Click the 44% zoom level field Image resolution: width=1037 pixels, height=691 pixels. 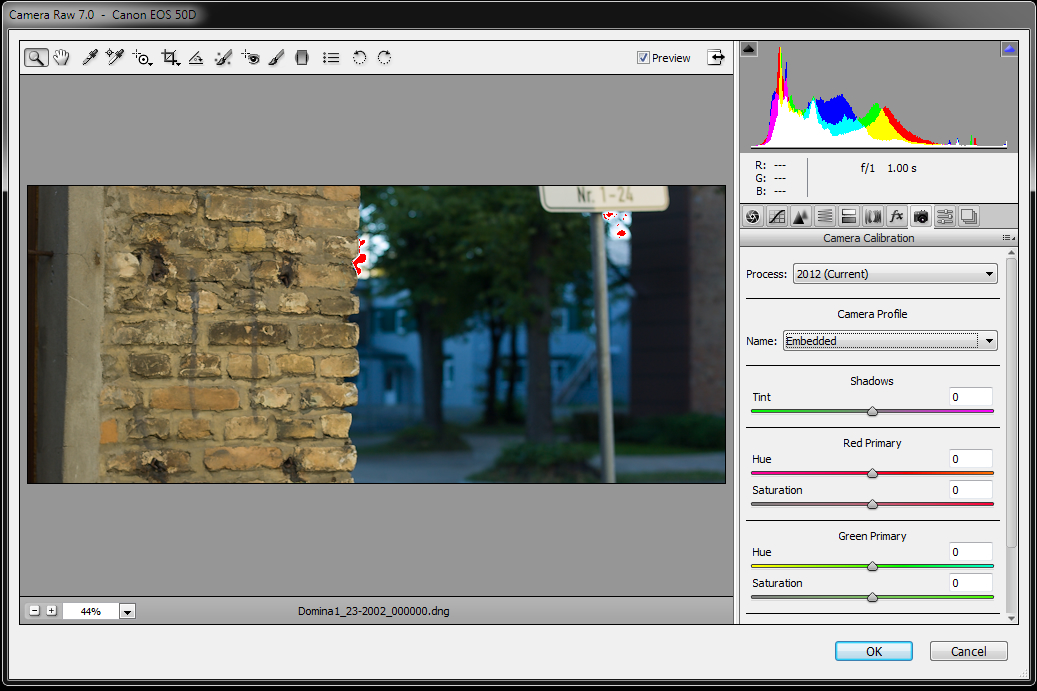[91, 611]
